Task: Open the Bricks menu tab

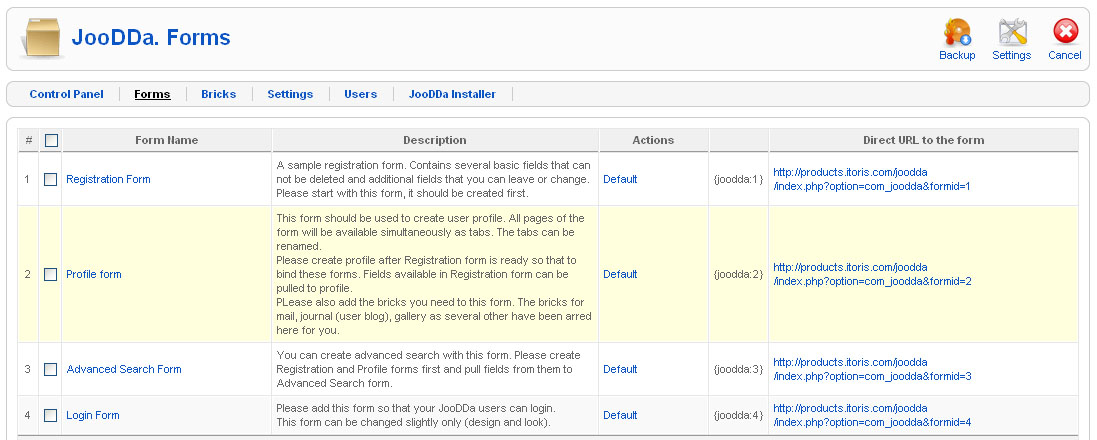Action: tap(218, 94)
